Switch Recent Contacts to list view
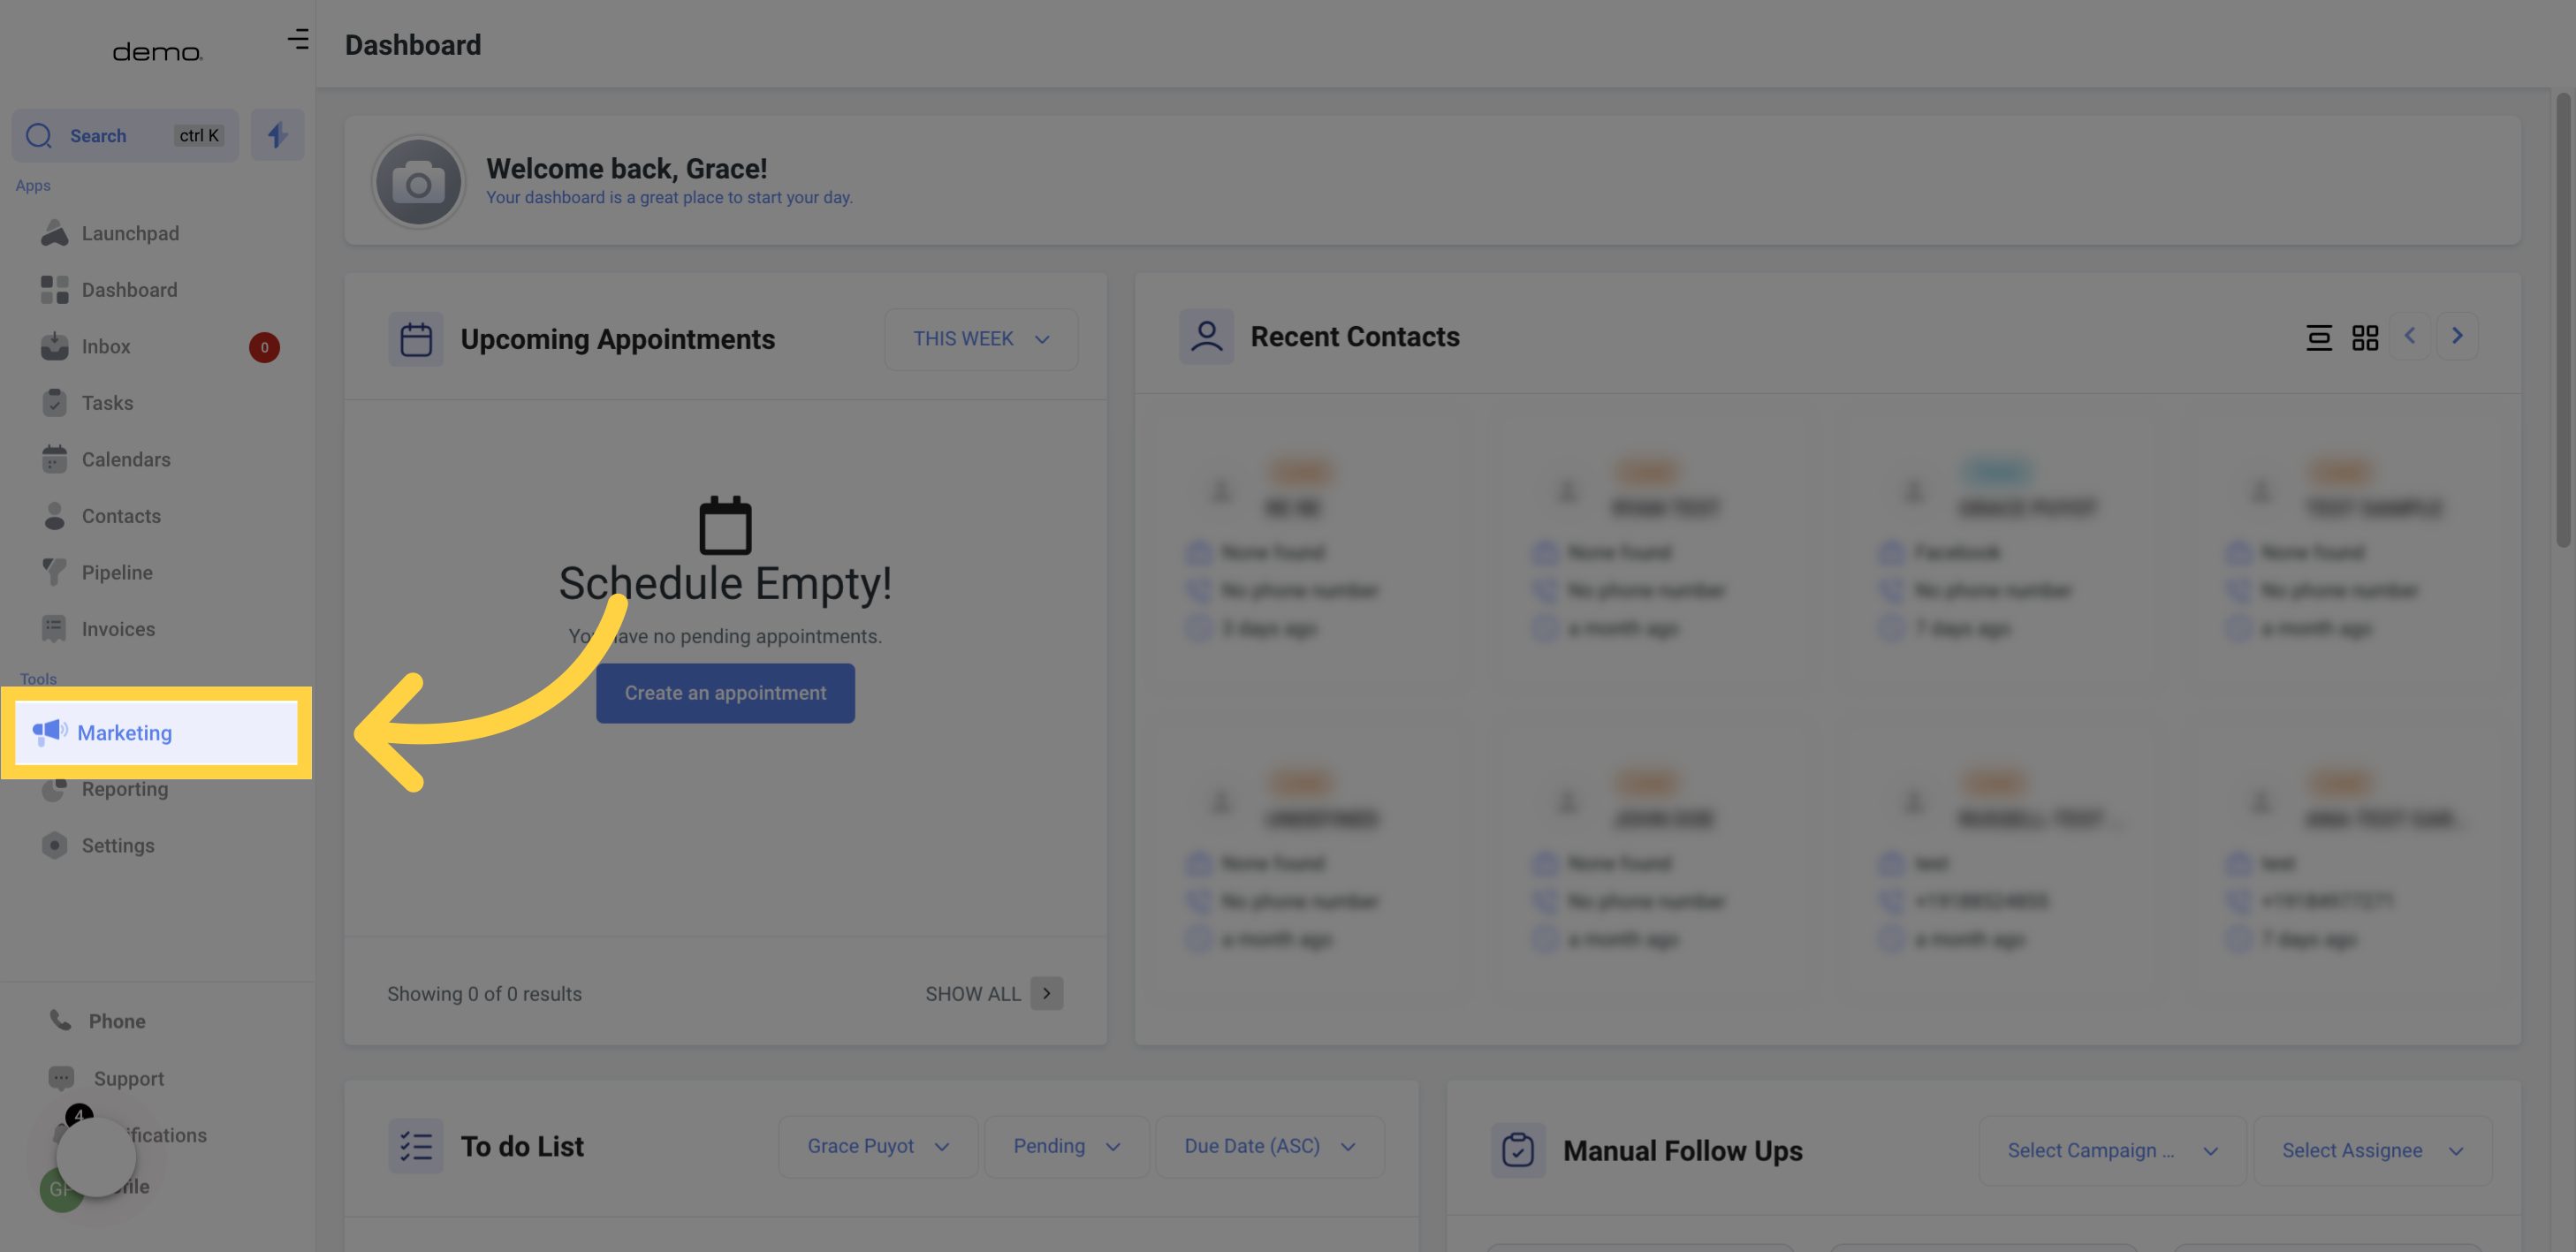The image size is (2576, 1252). point(2319,338)
